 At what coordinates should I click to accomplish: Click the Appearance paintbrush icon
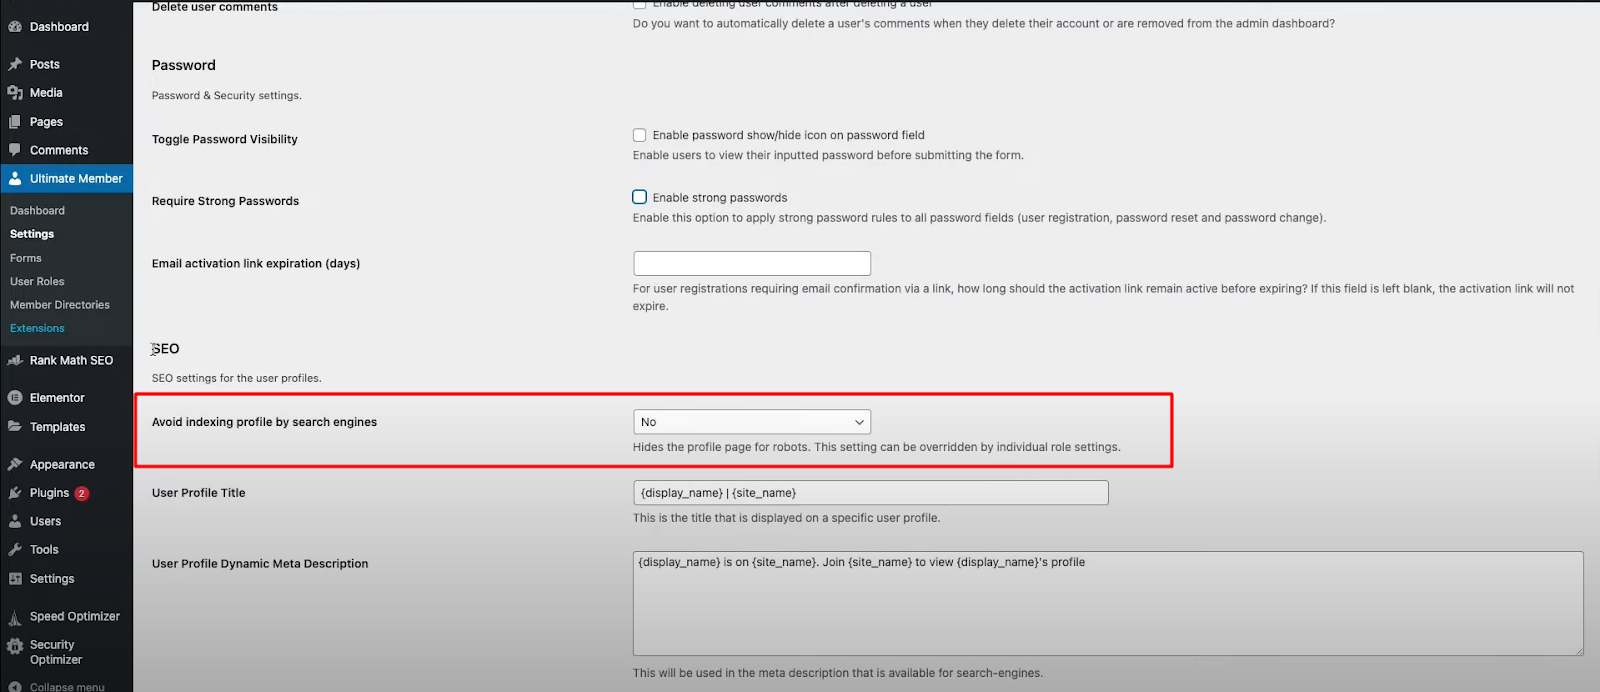coord(15,465)
